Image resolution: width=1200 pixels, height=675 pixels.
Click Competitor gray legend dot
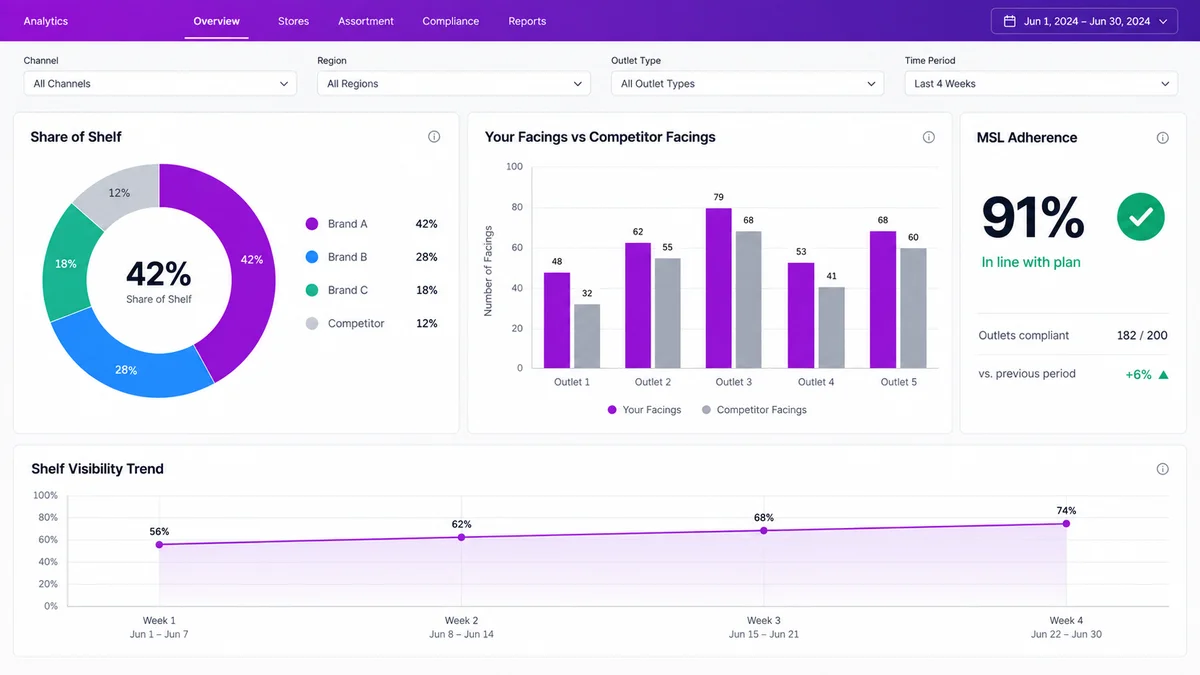click(x=312, y=323)
